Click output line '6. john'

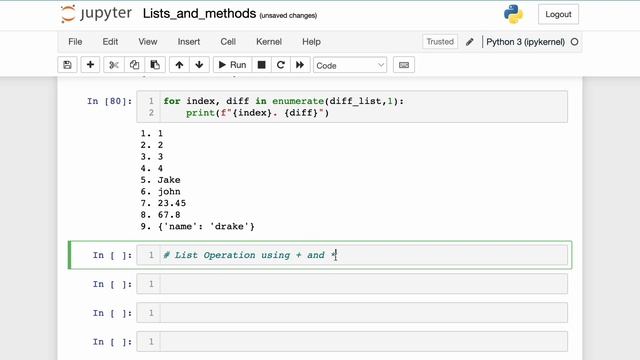(x=160, y=191)
